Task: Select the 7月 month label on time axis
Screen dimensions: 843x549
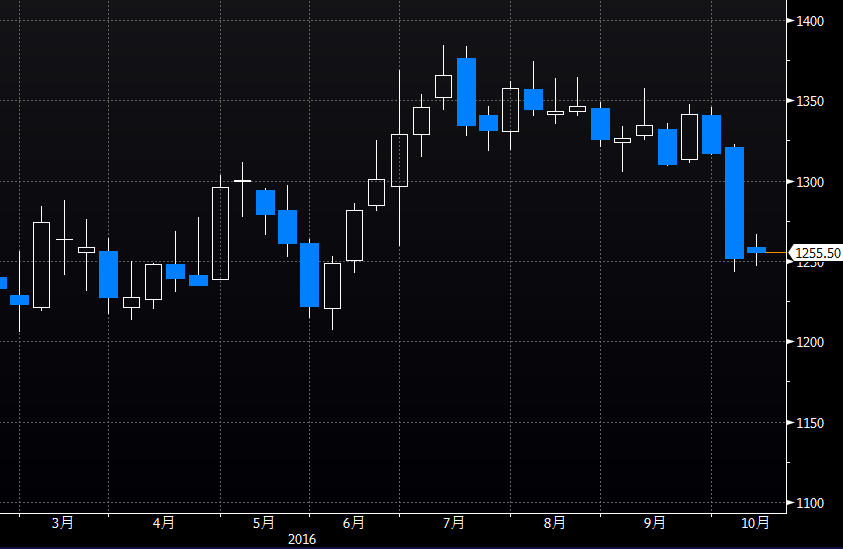Action: (x=453, y=522)
